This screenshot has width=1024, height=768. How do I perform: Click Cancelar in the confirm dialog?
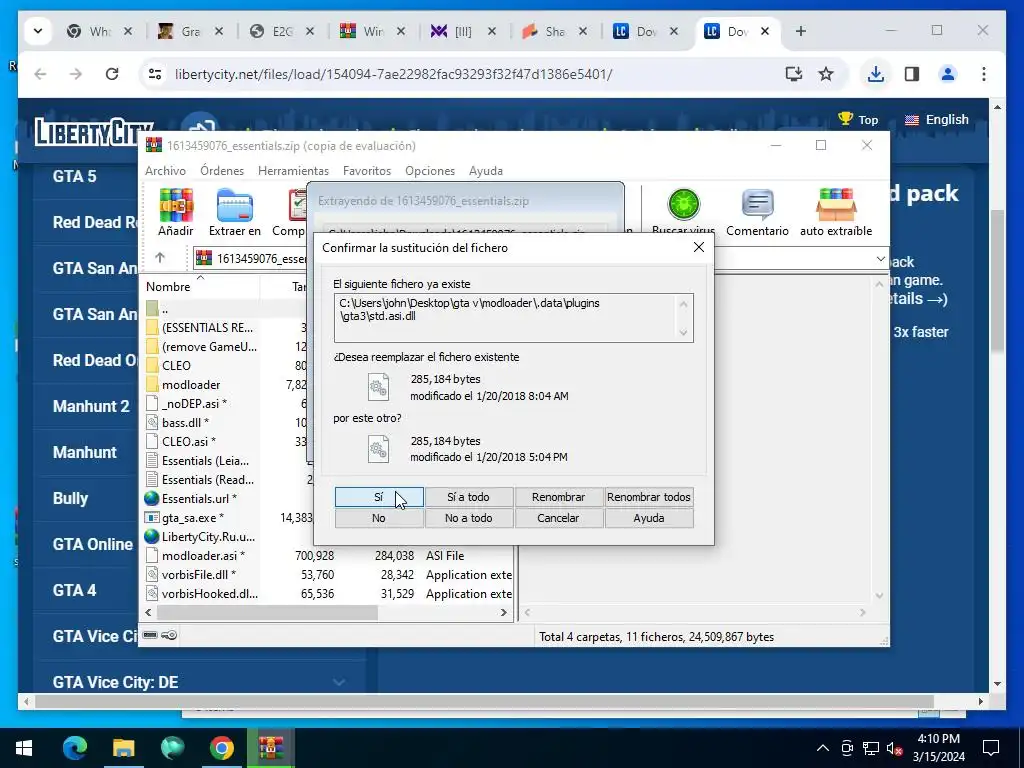click(558, 518)
